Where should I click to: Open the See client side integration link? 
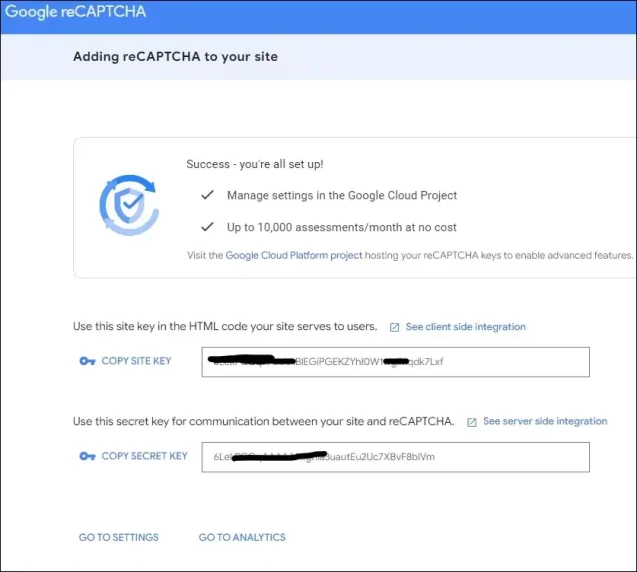coord(466,327)
